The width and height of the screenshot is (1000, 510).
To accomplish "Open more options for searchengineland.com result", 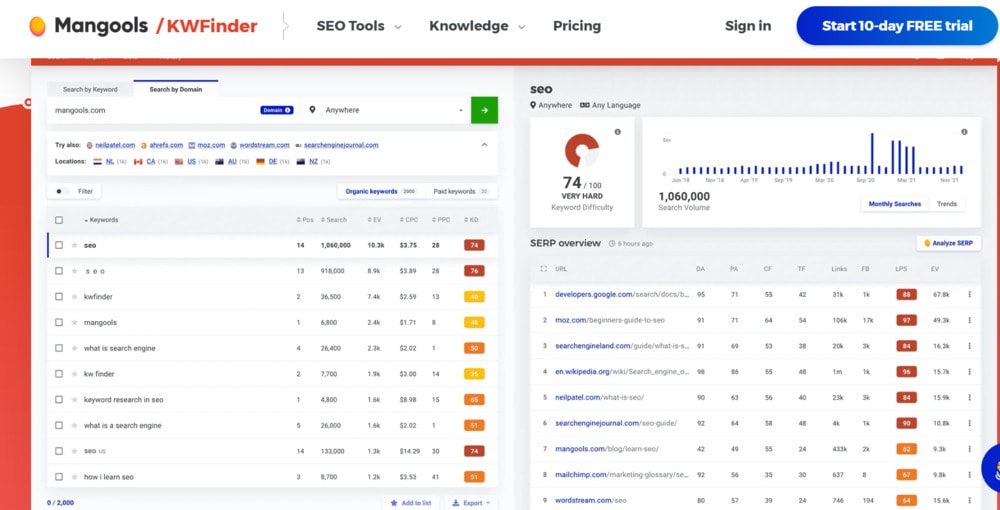I will (x=969, y=346).
